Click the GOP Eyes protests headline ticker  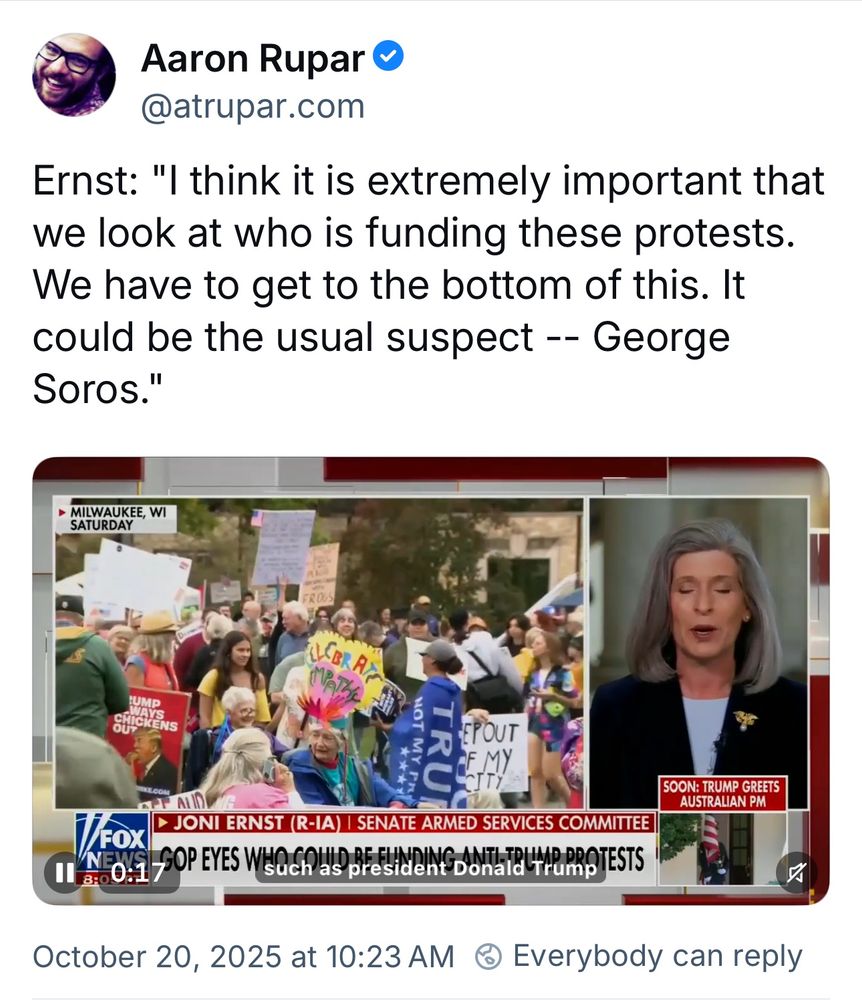(x=402, y=859)
